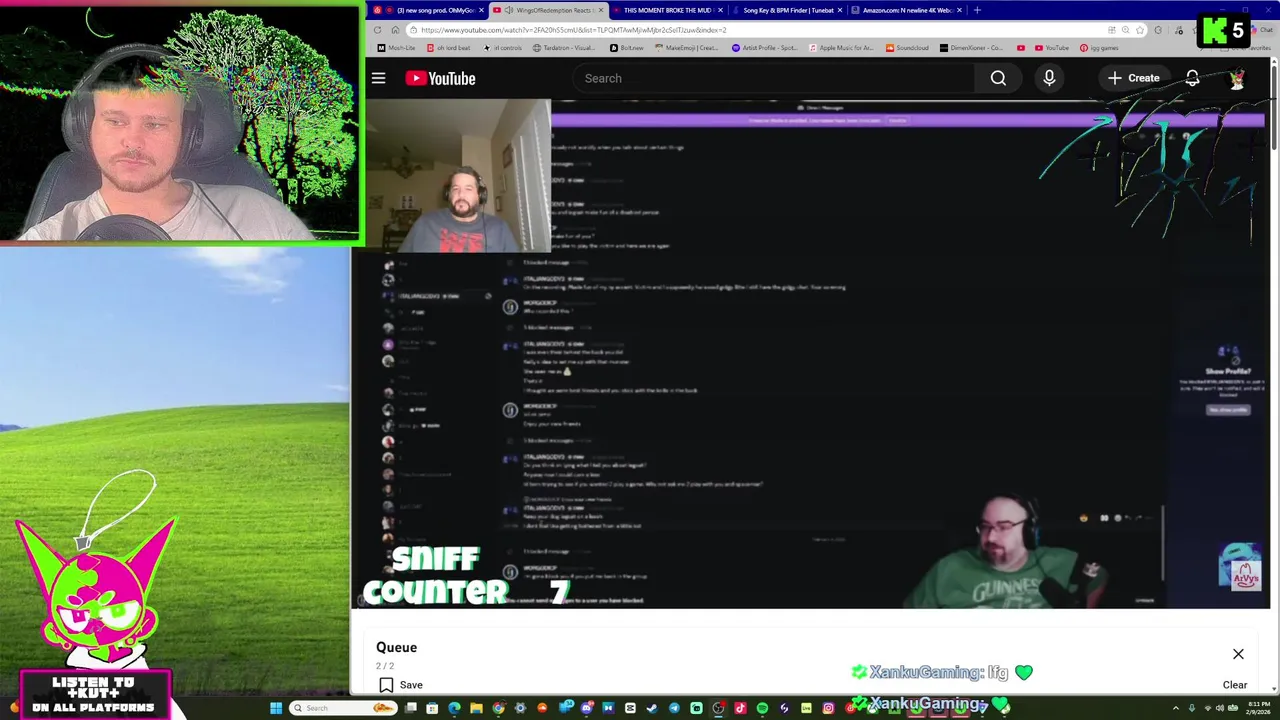This screenshot has height=720, width=1280.
Task: Open the Bolt.new bookmark
Action: (x=629, y=48)
